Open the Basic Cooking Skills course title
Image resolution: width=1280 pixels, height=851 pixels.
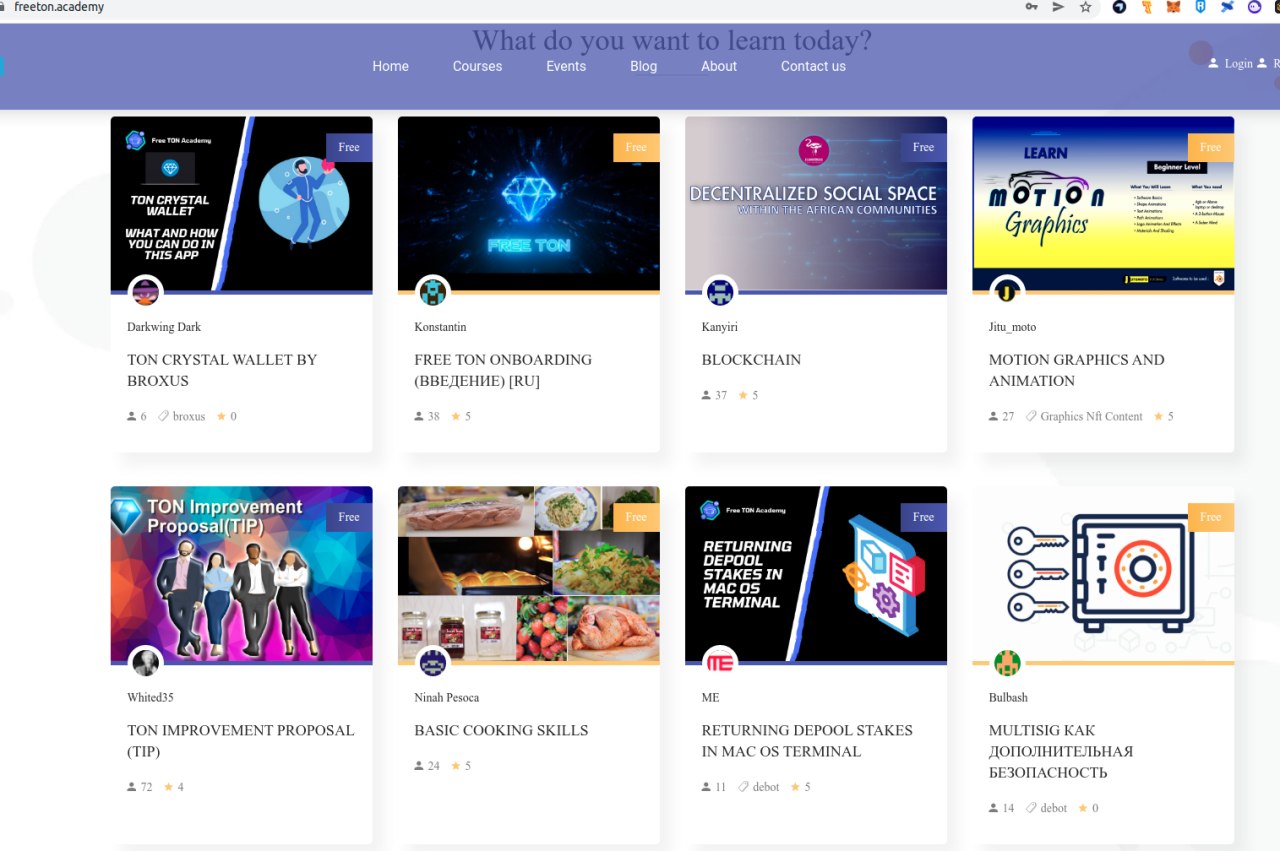click(501, 730)
